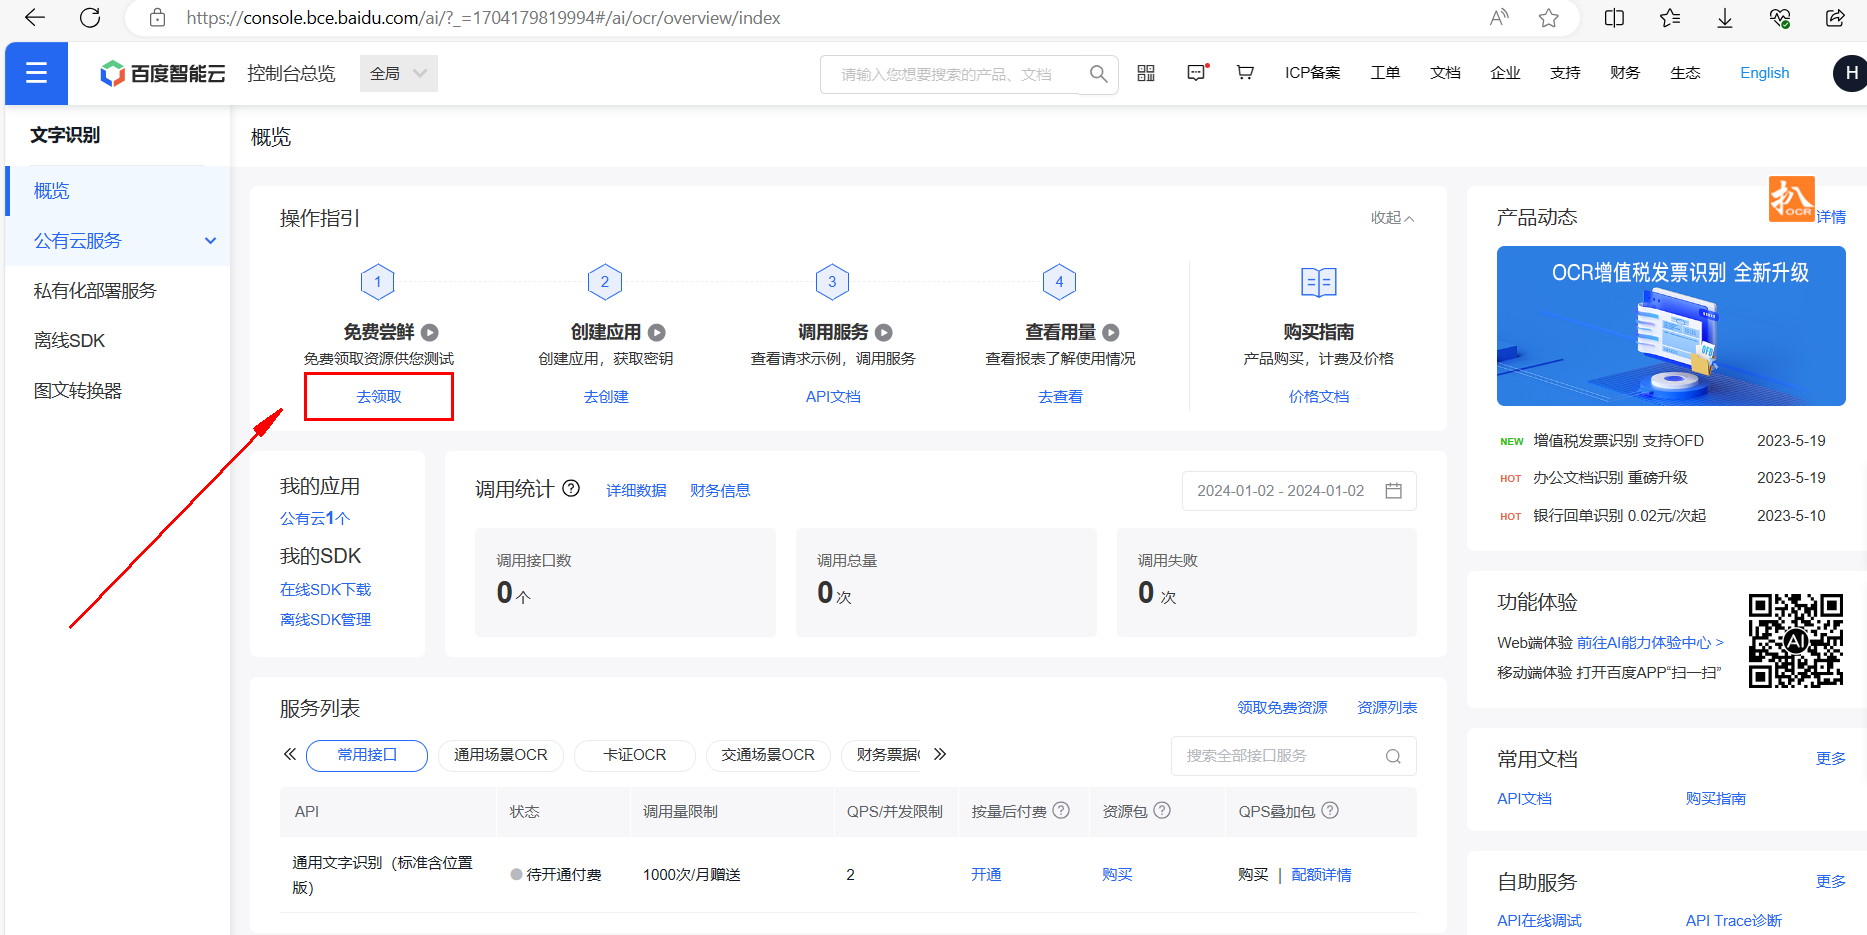The height and width of the screenshot is (935, 1867).
Task: Open the message notifications icon
Action: pyautogui.click(x=1197, y=73)
